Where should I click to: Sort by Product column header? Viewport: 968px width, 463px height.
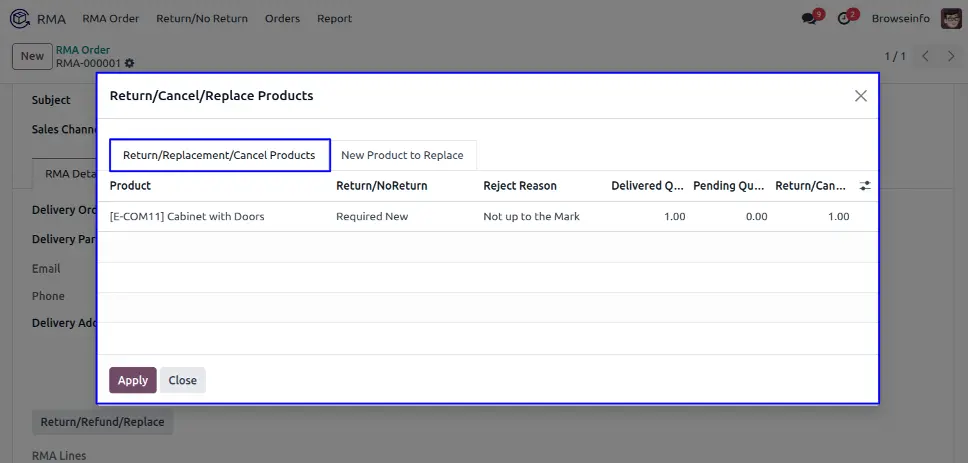[x=131, y=186]
